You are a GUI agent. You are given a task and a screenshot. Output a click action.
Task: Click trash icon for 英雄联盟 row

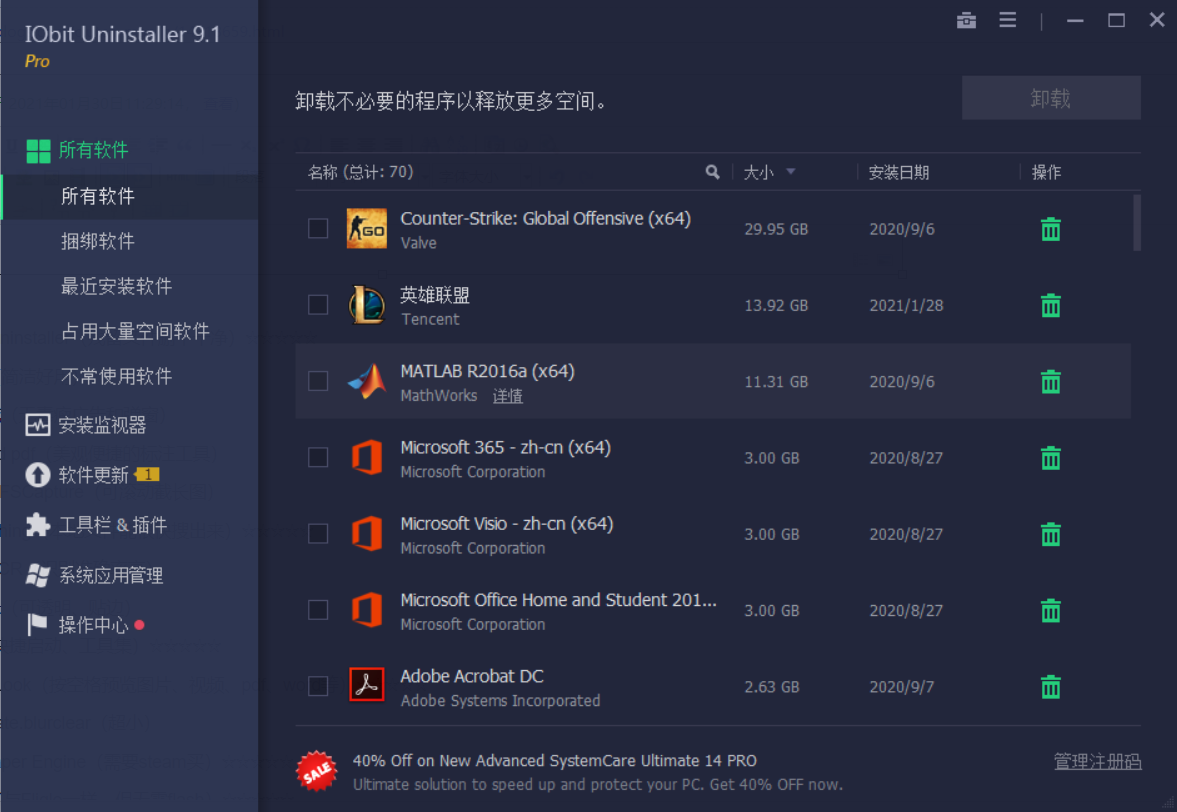tap(1050, 305)
